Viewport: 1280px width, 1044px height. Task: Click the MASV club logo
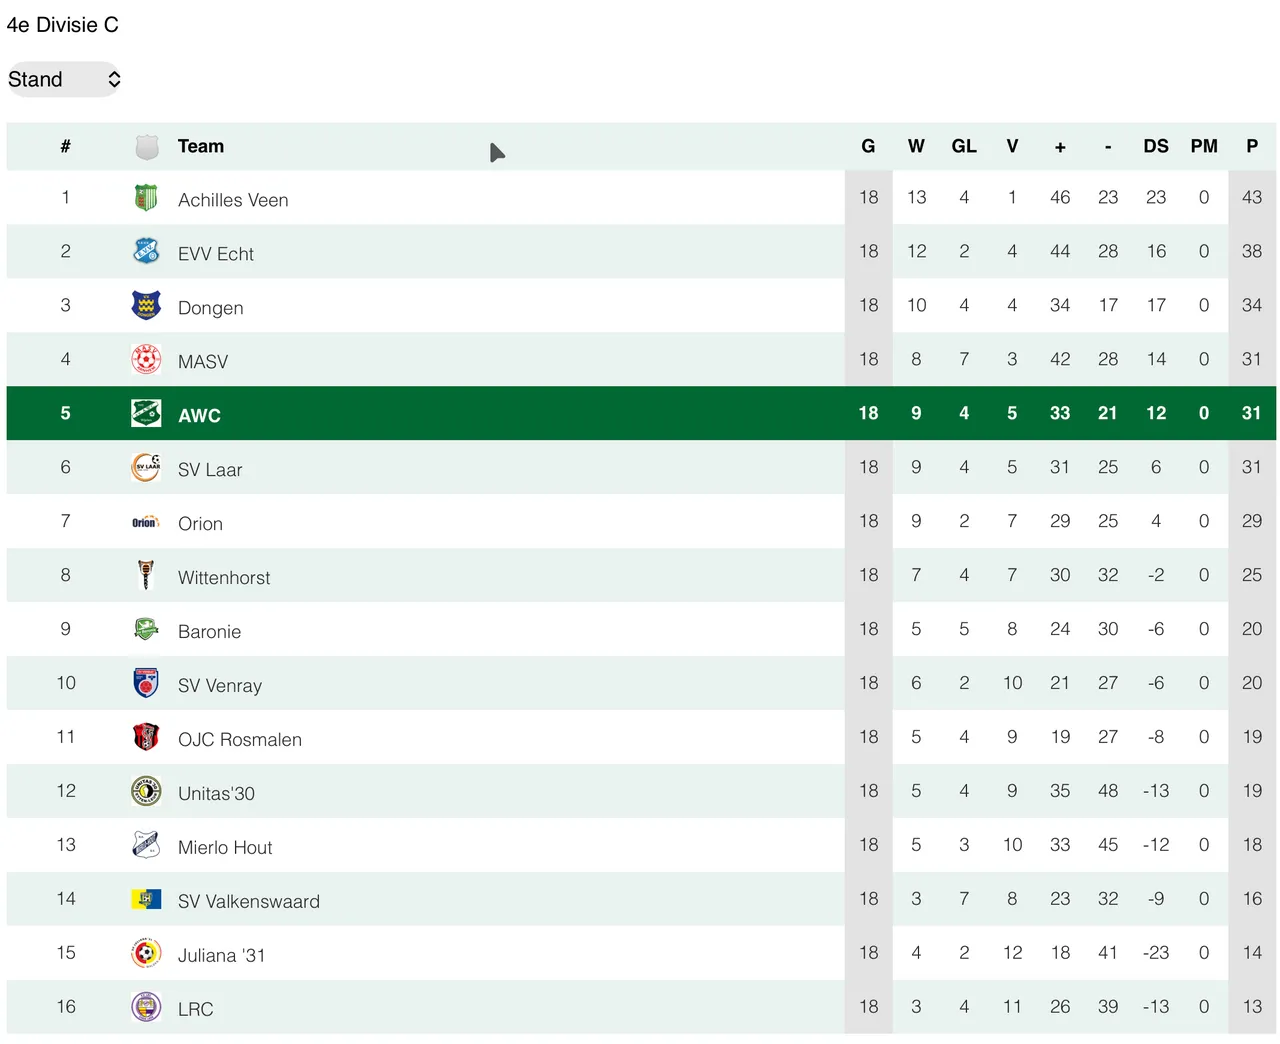146,360
